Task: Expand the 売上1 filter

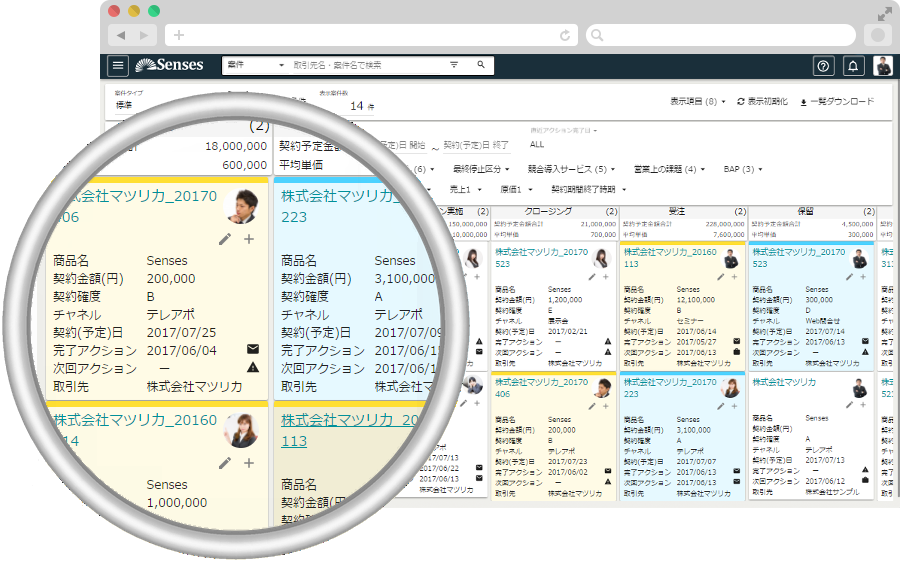Action: (x=465, y=189)
